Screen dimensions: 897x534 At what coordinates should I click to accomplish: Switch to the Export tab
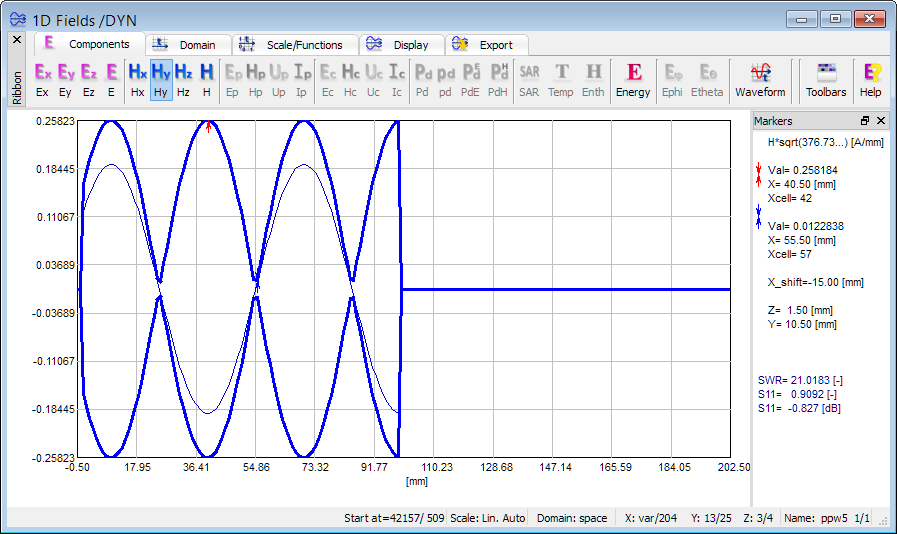click(485, 45)
